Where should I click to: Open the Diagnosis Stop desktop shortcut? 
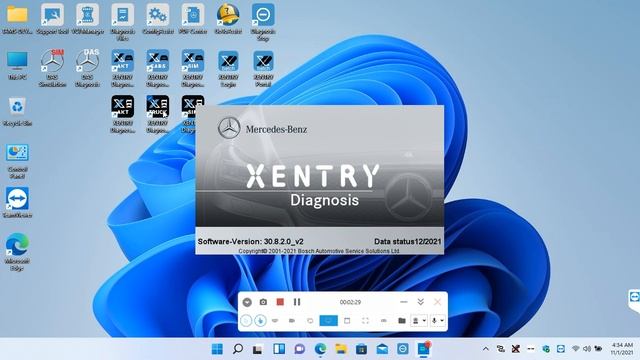(263, 22)
